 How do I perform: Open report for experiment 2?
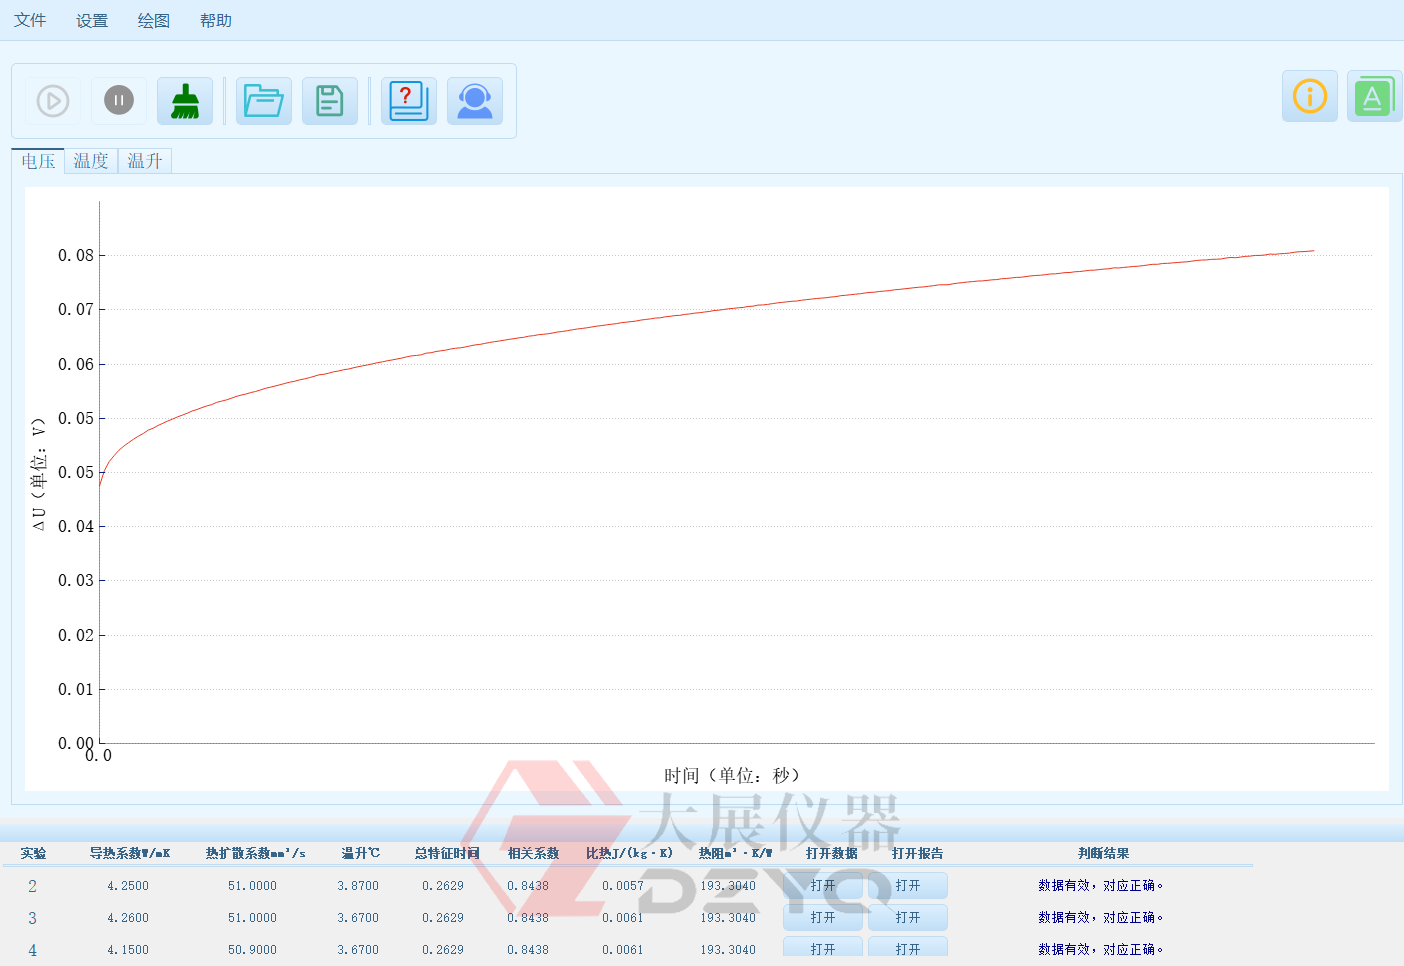(908, 886)
